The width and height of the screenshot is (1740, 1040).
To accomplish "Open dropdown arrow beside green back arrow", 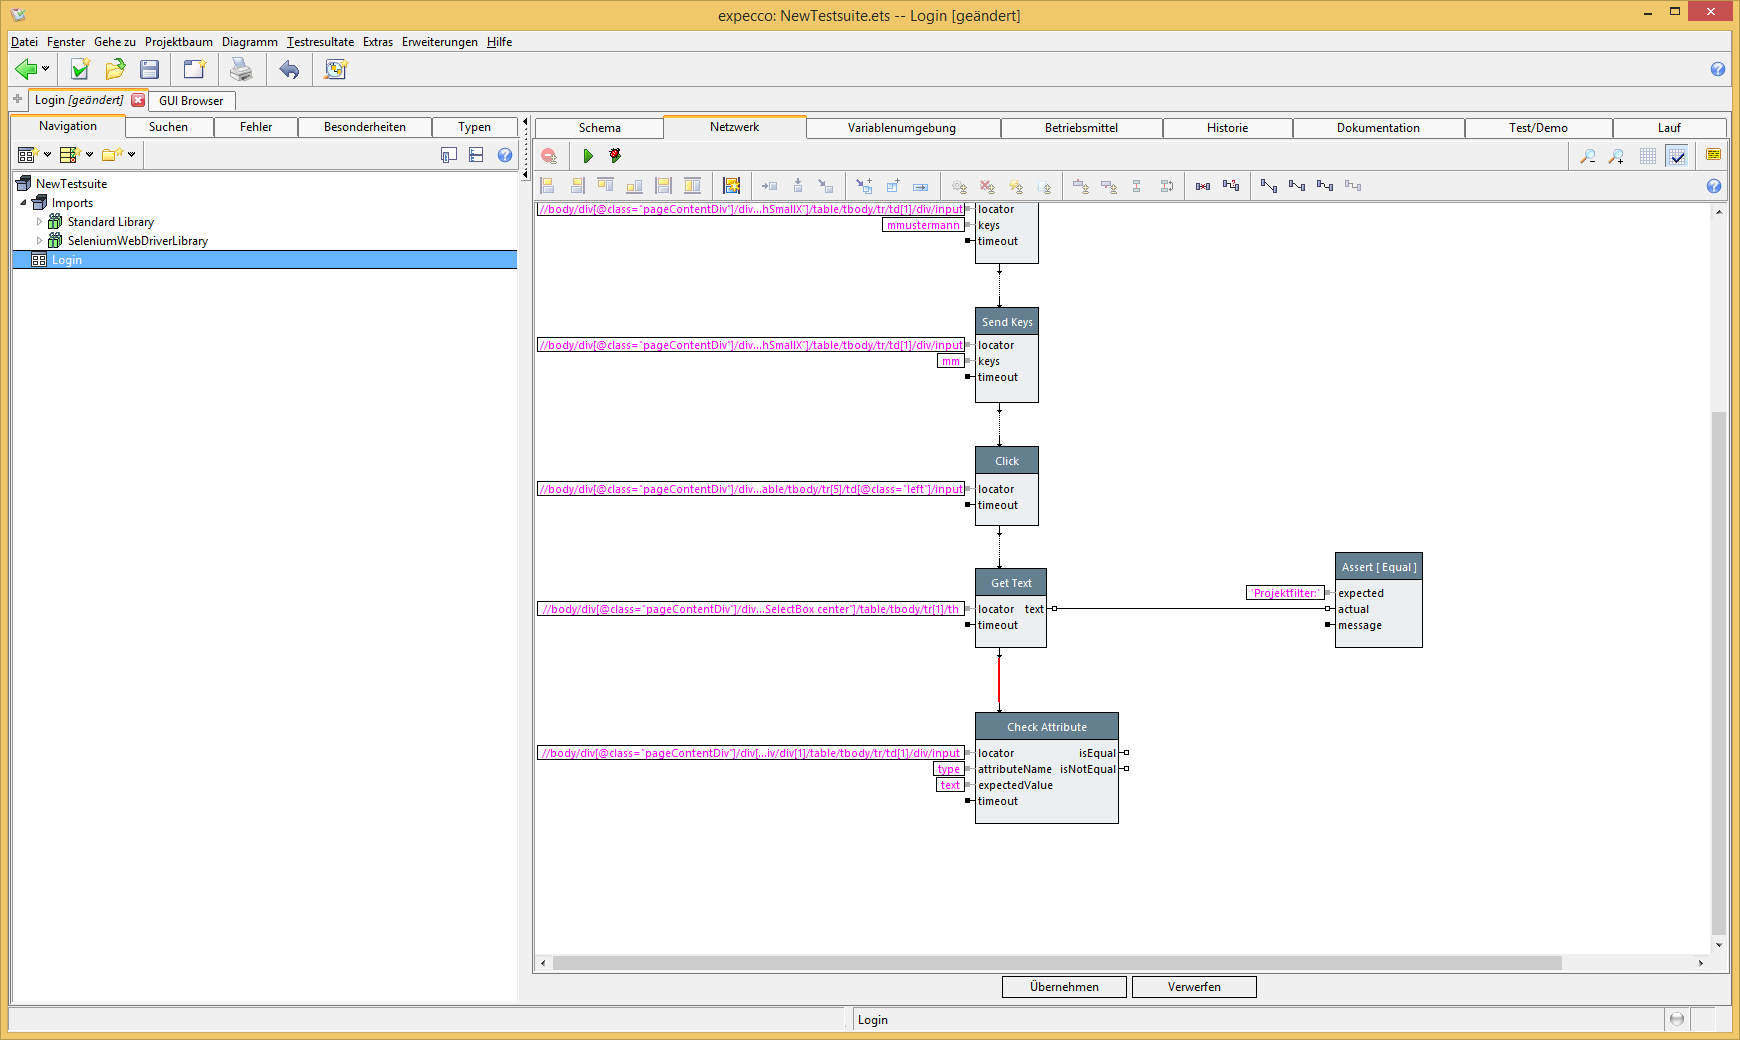I will tap(45, 69).
